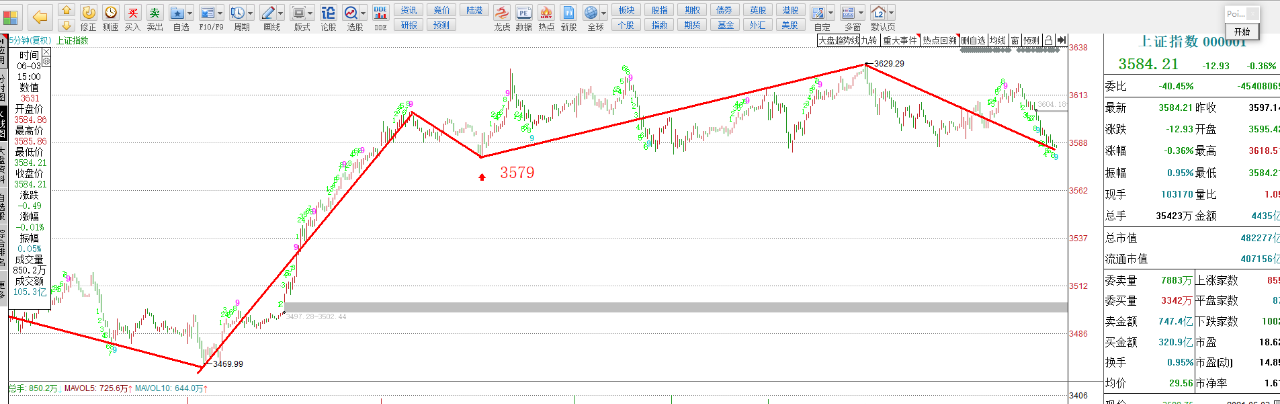This screenshot has width=1280, height=404.
Task: Expand the 周期 period dropdown arrow
Action: [251, 14]
